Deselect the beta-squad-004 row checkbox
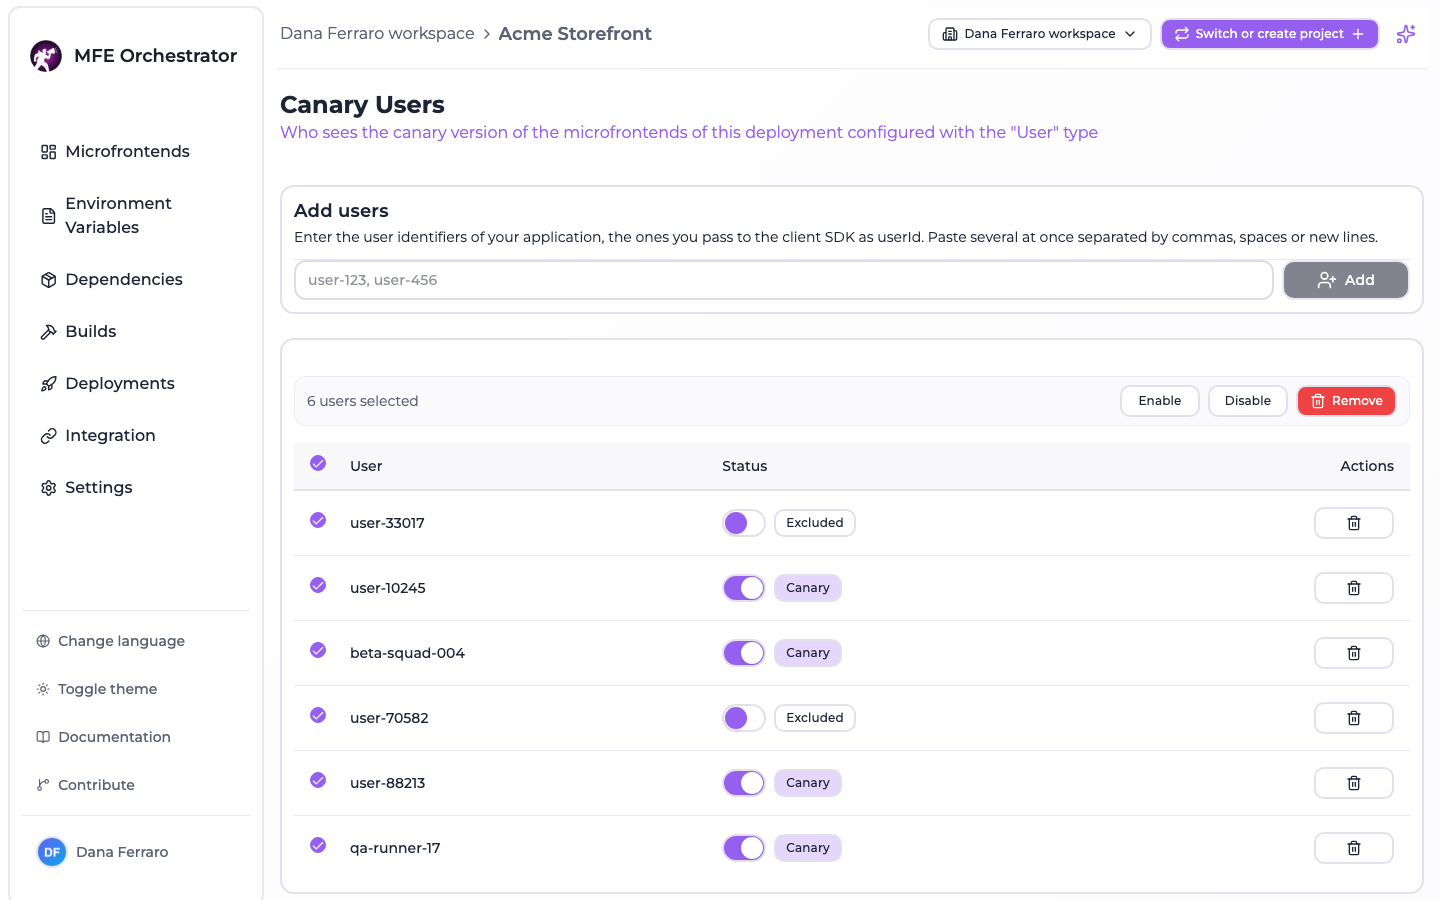The height and width of the screenshot is (900, 1440). point(318,650)
